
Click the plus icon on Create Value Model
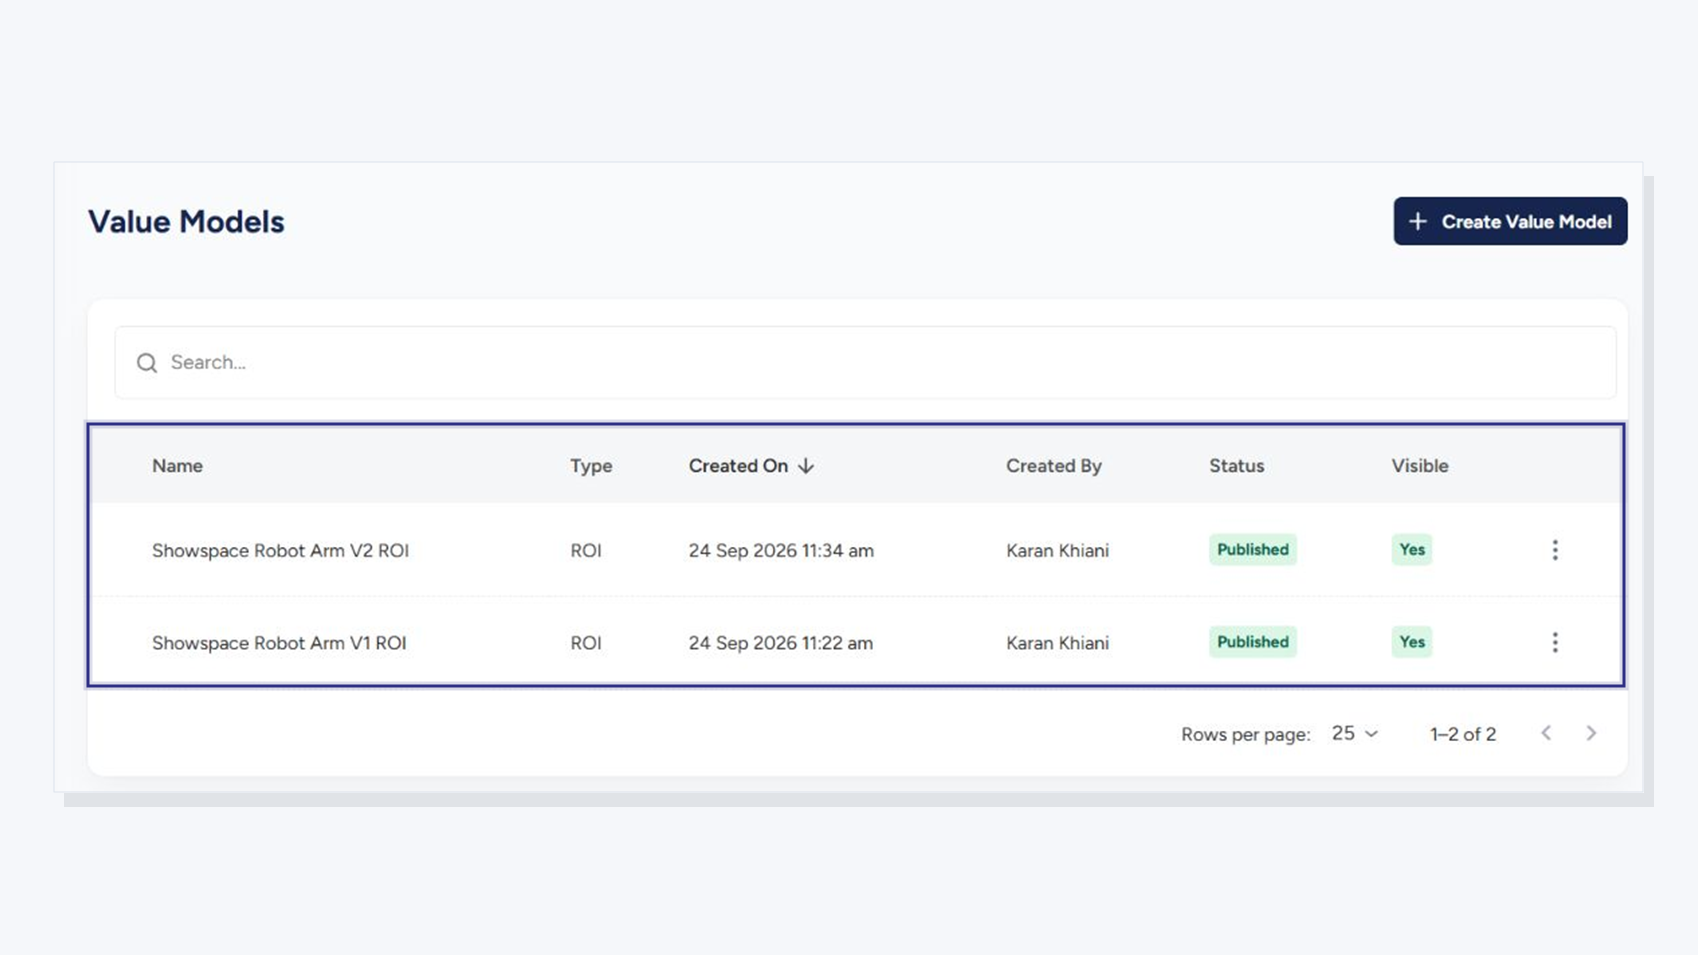tap(1418, 221)
